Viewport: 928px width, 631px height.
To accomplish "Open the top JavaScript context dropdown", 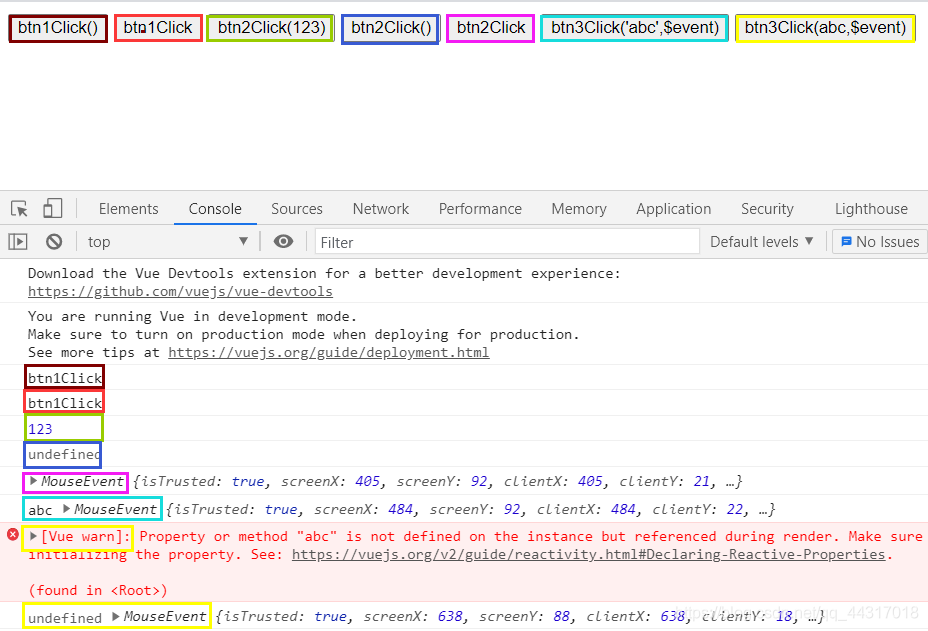I will point(167,242).
